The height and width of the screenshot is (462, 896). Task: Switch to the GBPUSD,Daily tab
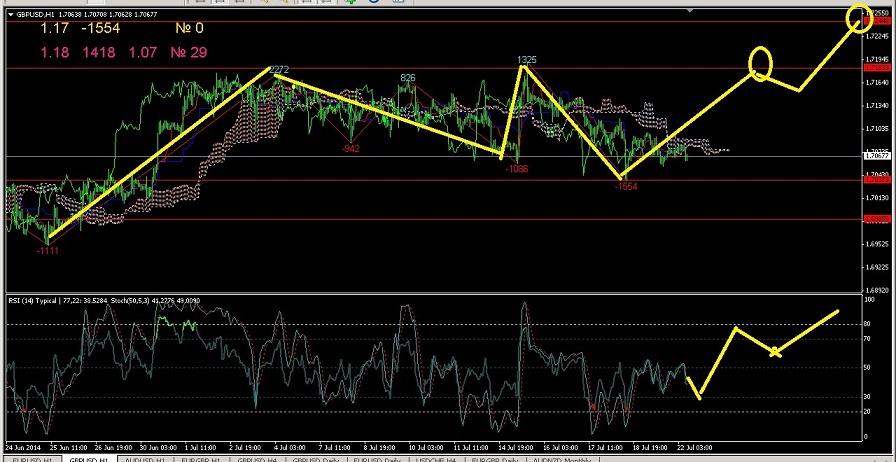coord(316,458)
